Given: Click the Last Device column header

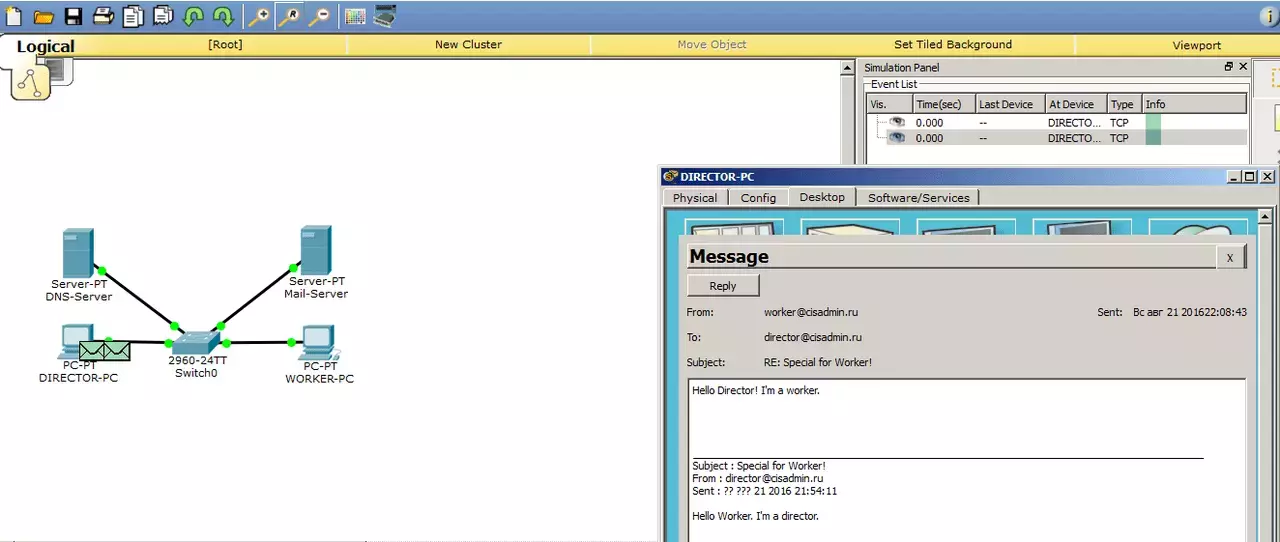Looking at the screenshot, I should [1009, 104].
